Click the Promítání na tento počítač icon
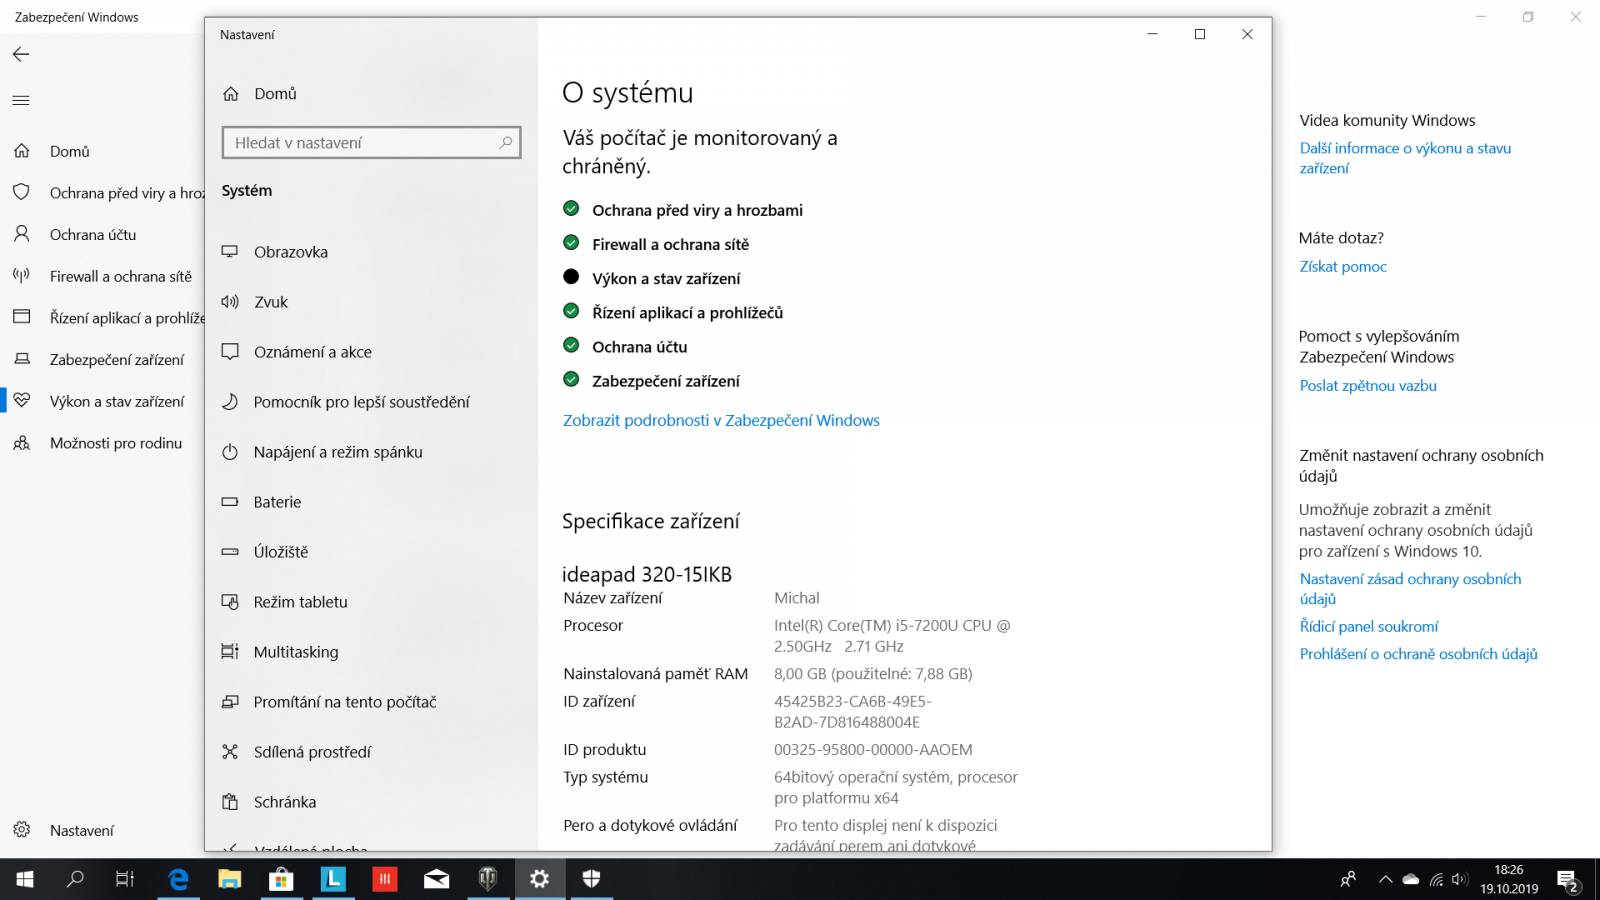The width and height of the screenshot is (1600, 900). tap(230, 702)
